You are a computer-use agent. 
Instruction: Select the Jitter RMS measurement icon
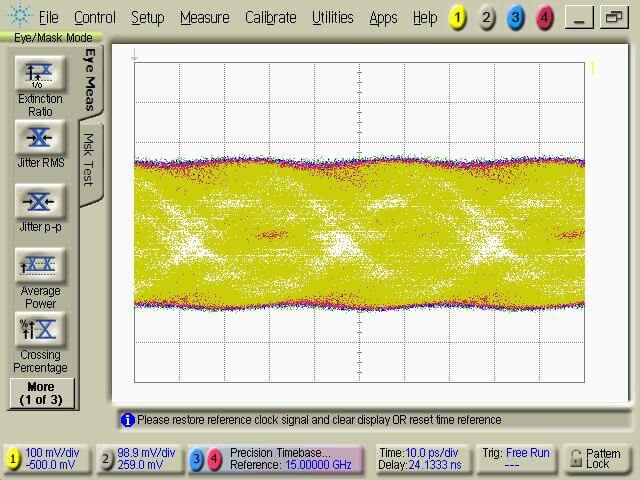pos(40,138)
